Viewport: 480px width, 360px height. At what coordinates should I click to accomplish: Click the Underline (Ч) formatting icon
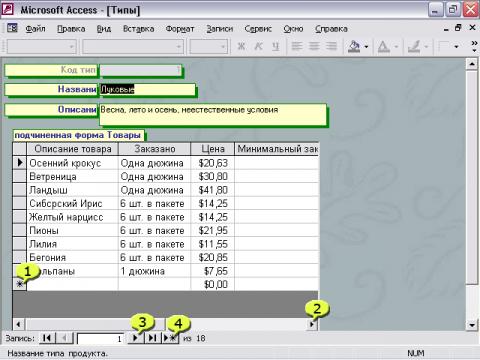point(275,46)
